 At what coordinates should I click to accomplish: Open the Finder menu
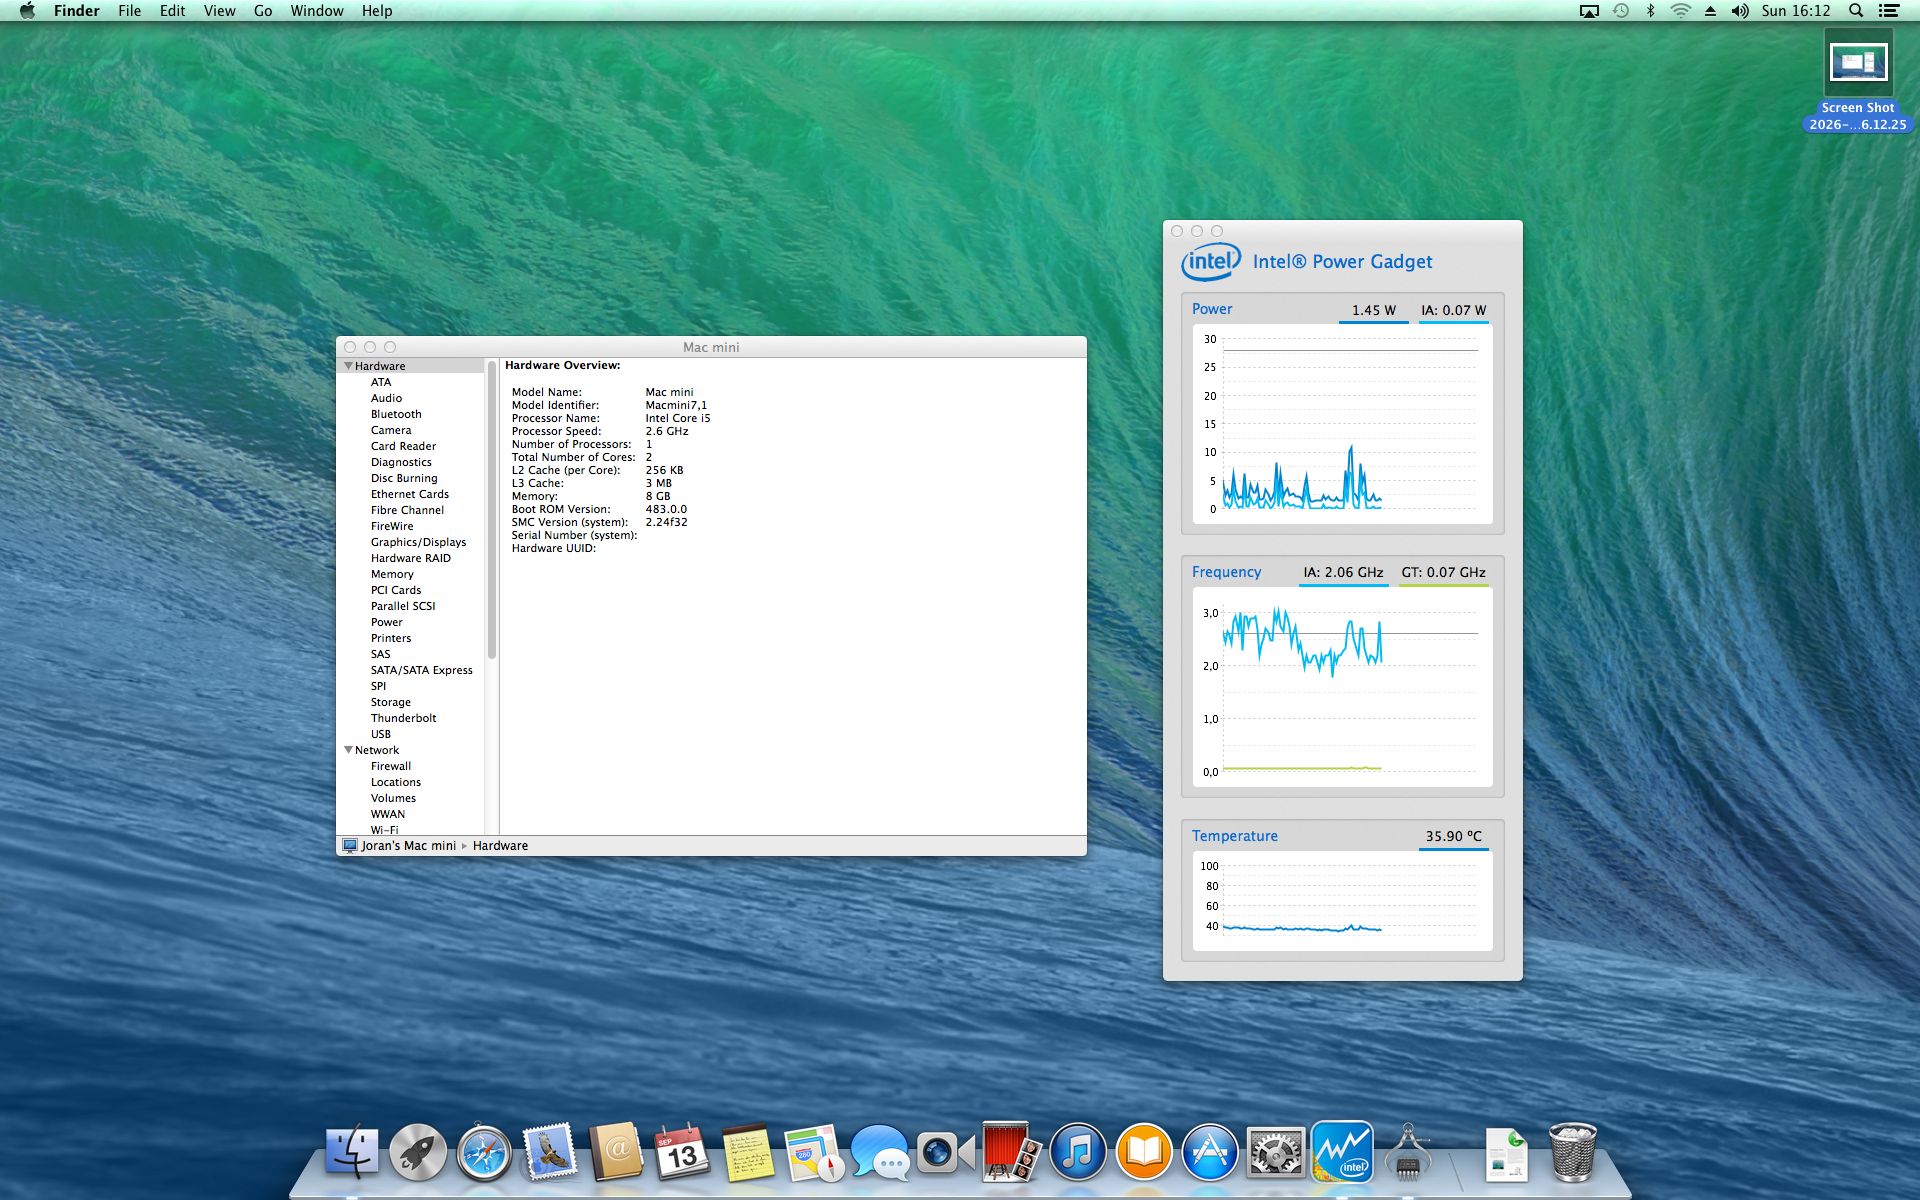coord(76,11)
